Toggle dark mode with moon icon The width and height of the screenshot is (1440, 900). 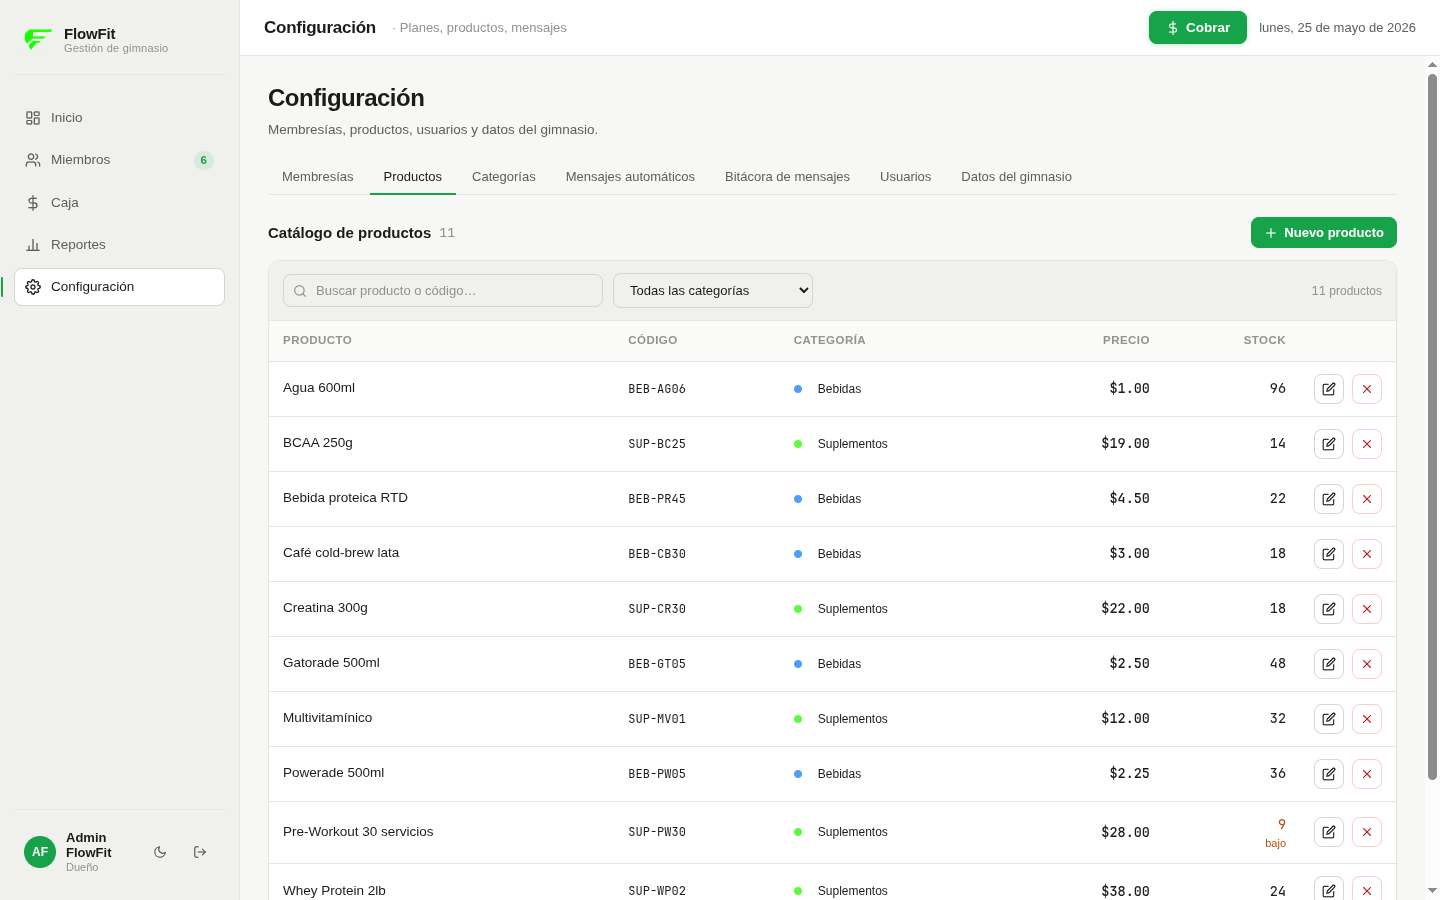160,852
